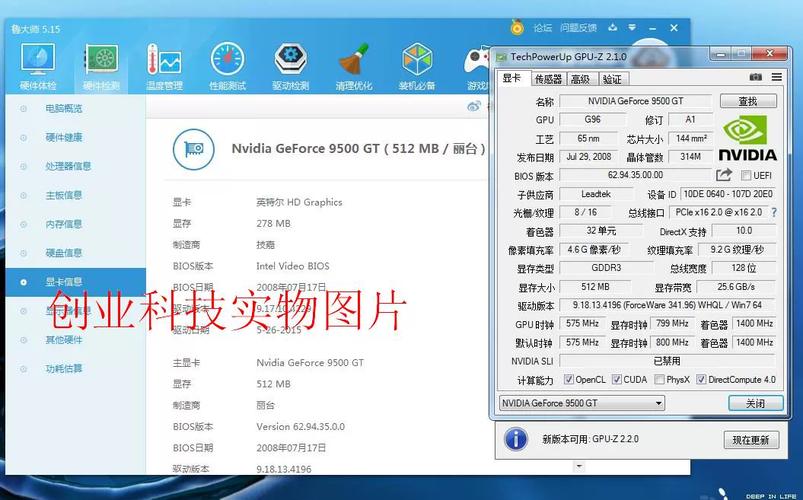Screen dimensions: 803x500
Task: Toggle the DirectCompute 4.0 checkbox
Action: pyautogui.click(x=701, y=380)
